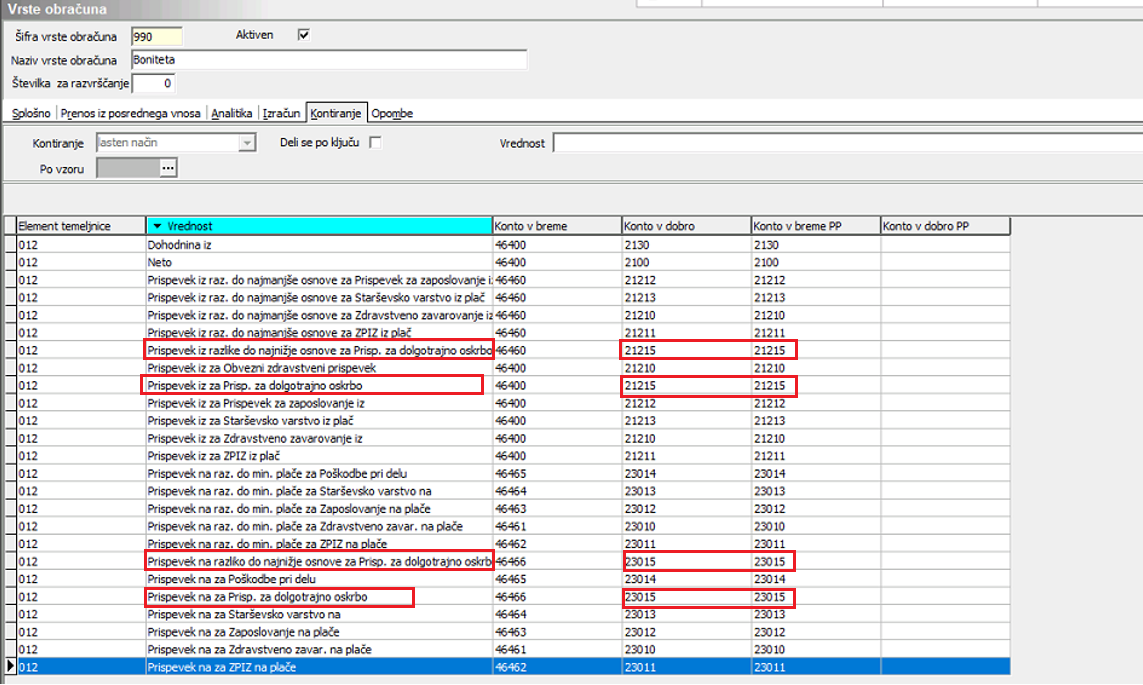Toggle the Aktiven checkbox
1143x685 pixels.
click(304, 35)
